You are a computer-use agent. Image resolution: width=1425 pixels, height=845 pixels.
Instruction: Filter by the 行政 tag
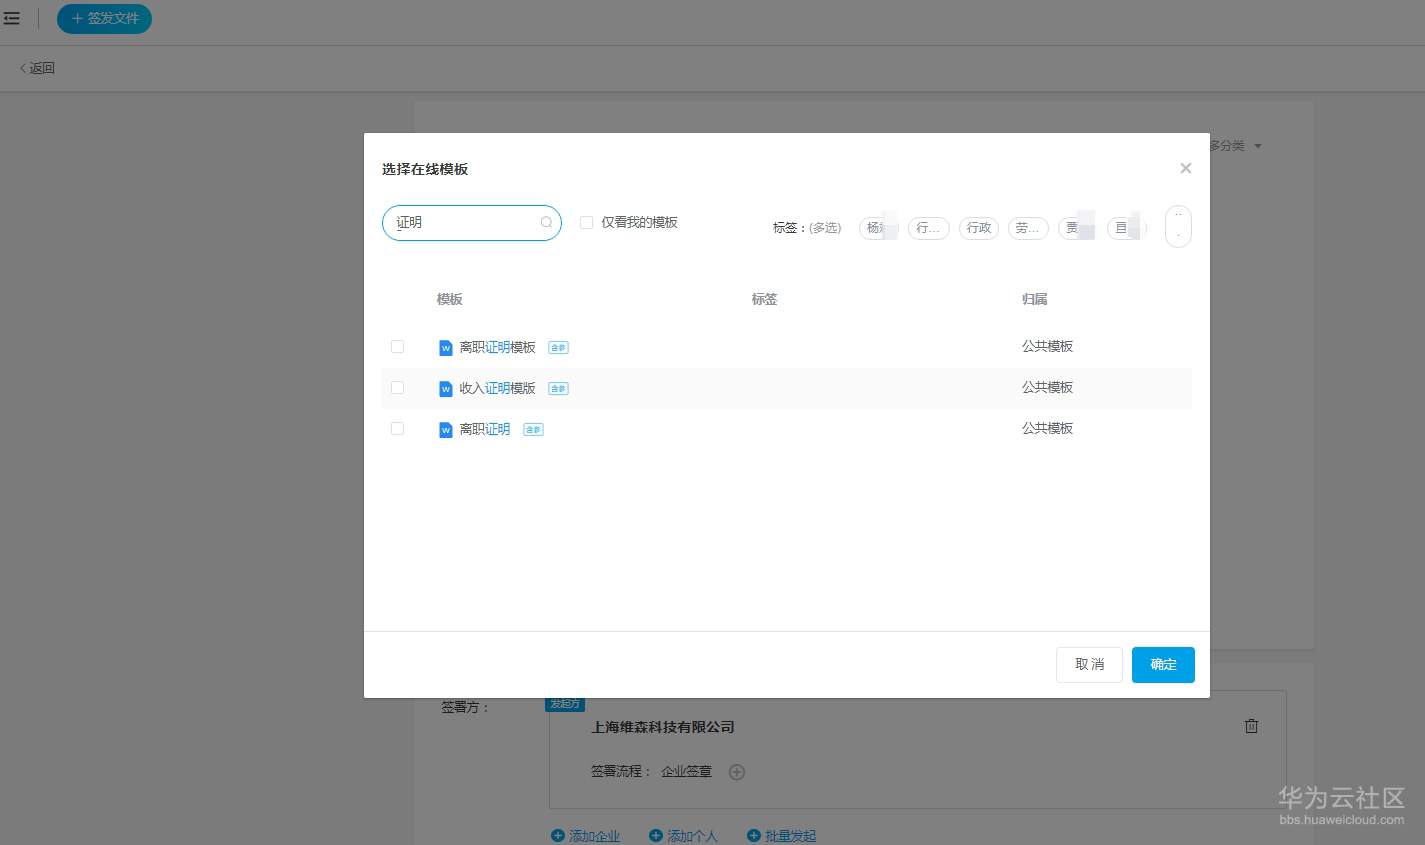[x=979, y=228]
